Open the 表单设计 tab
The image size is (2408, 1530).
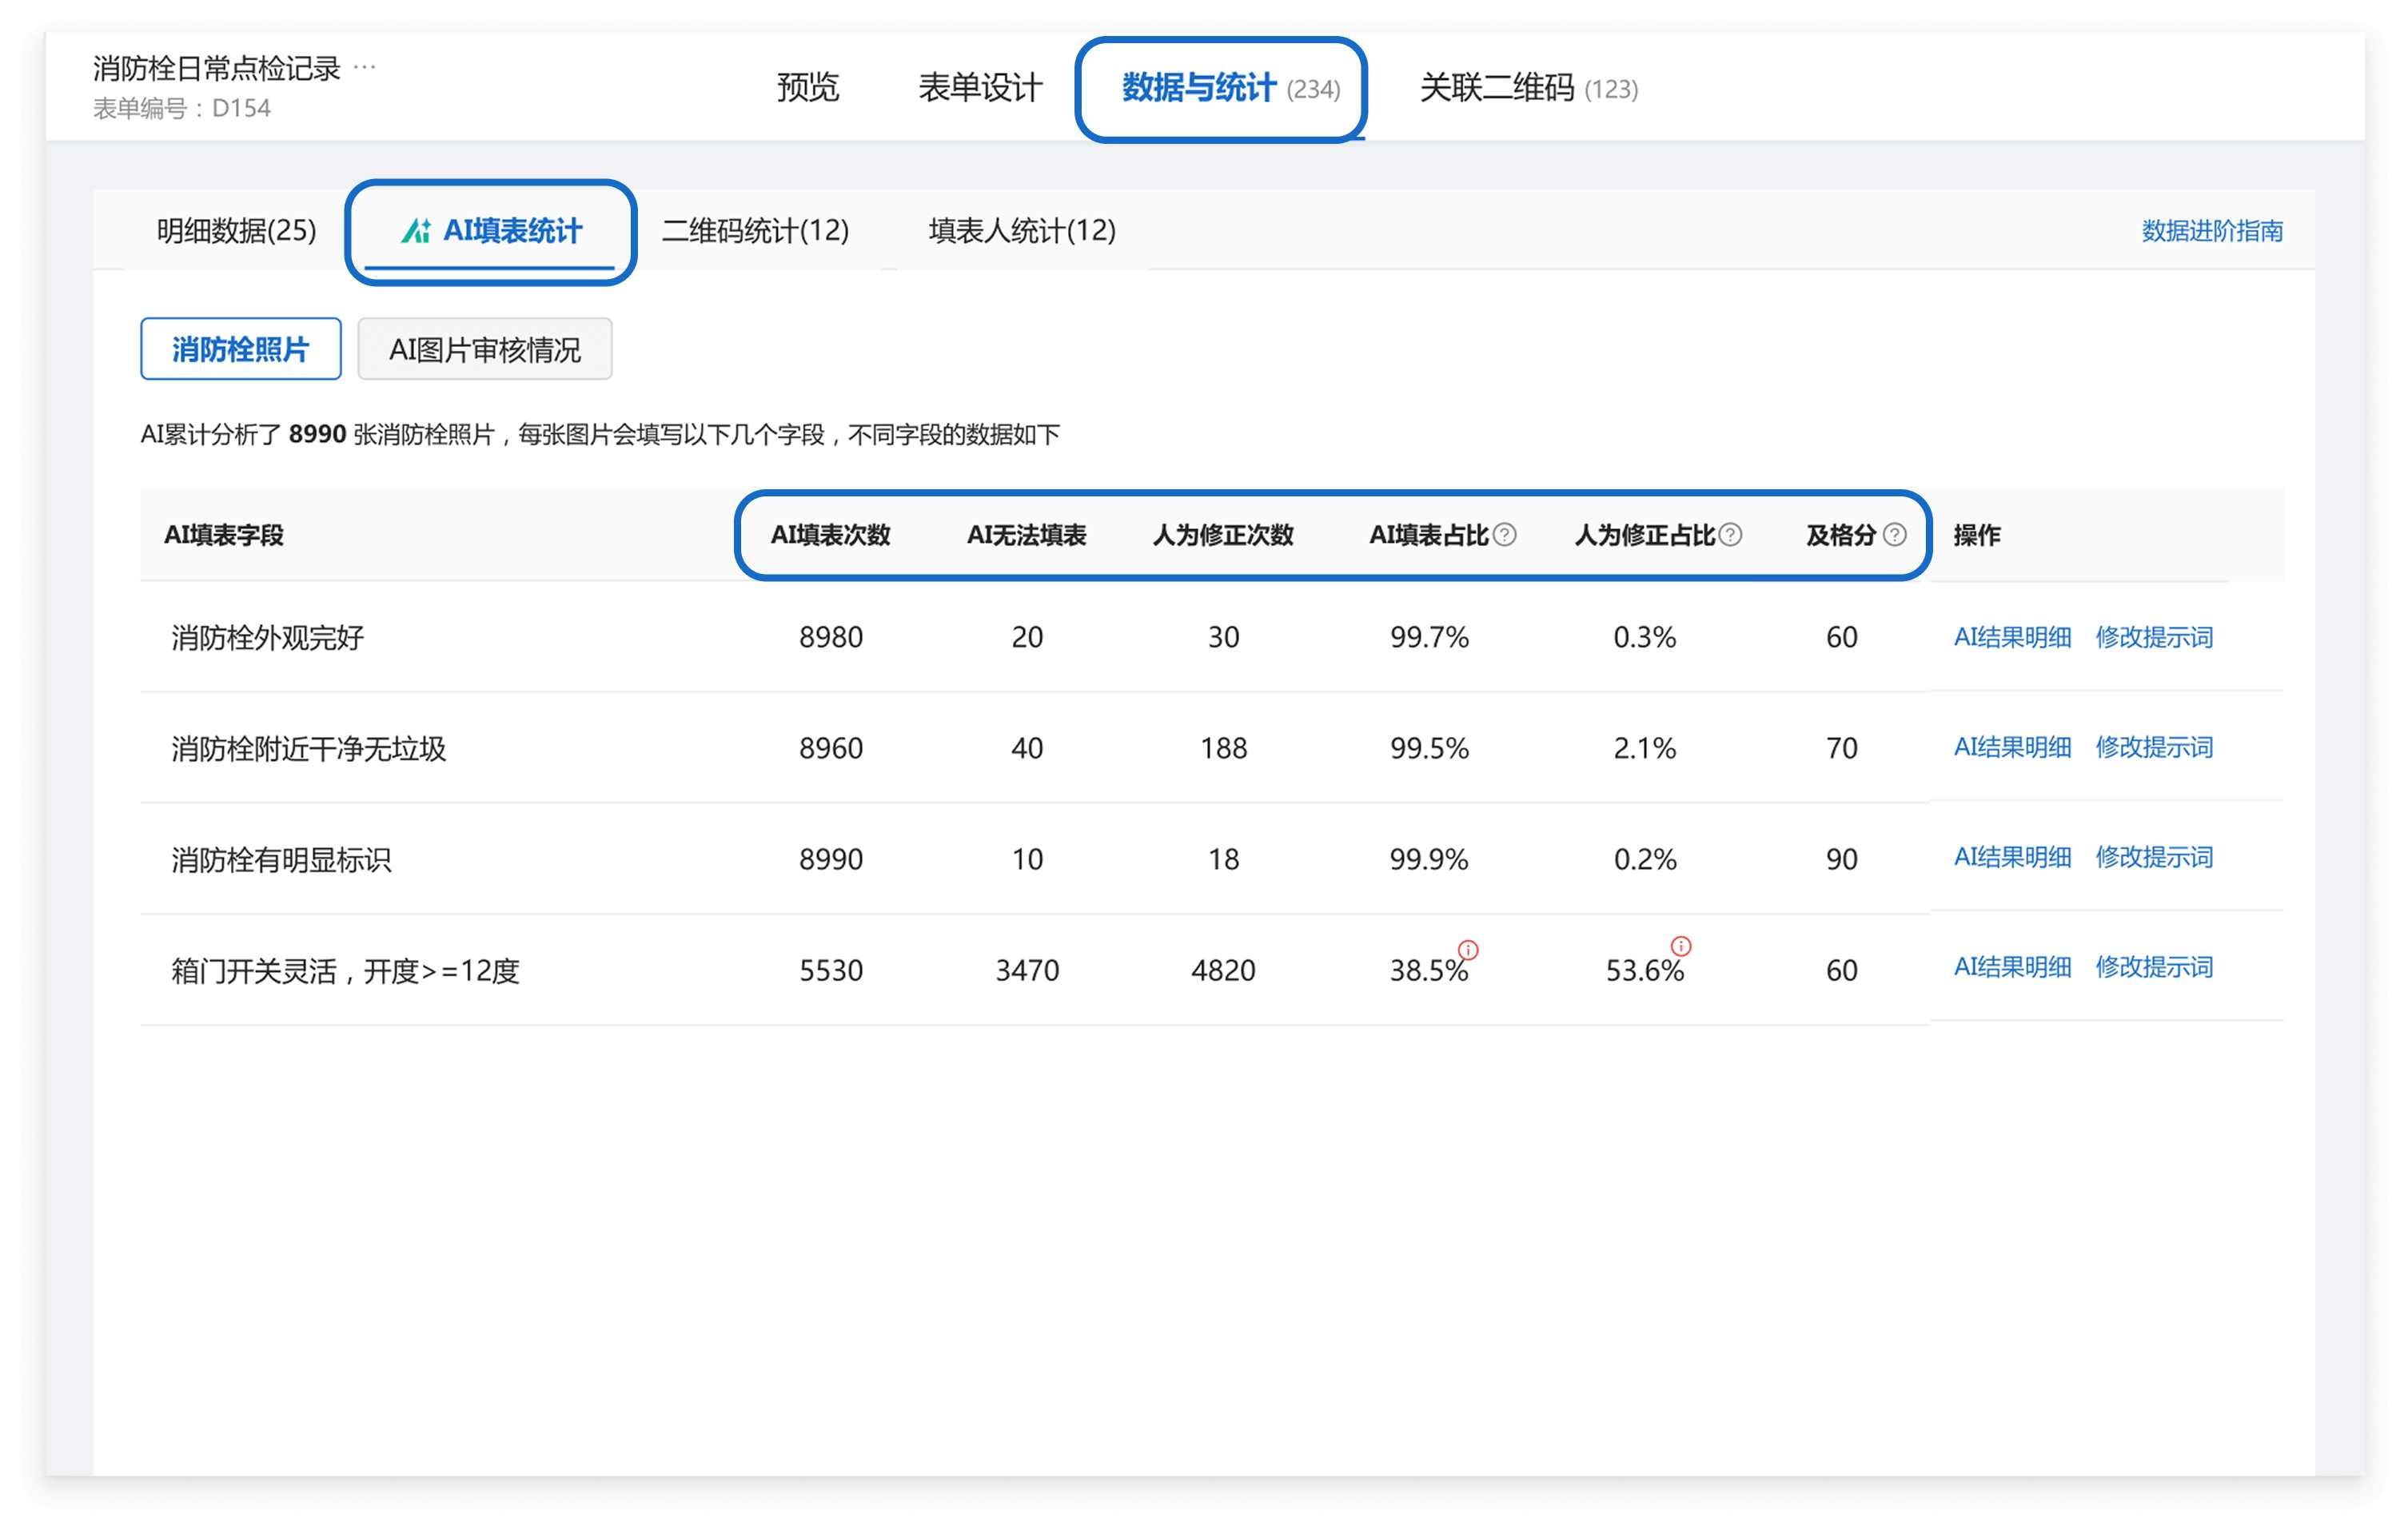click(980, 88)
